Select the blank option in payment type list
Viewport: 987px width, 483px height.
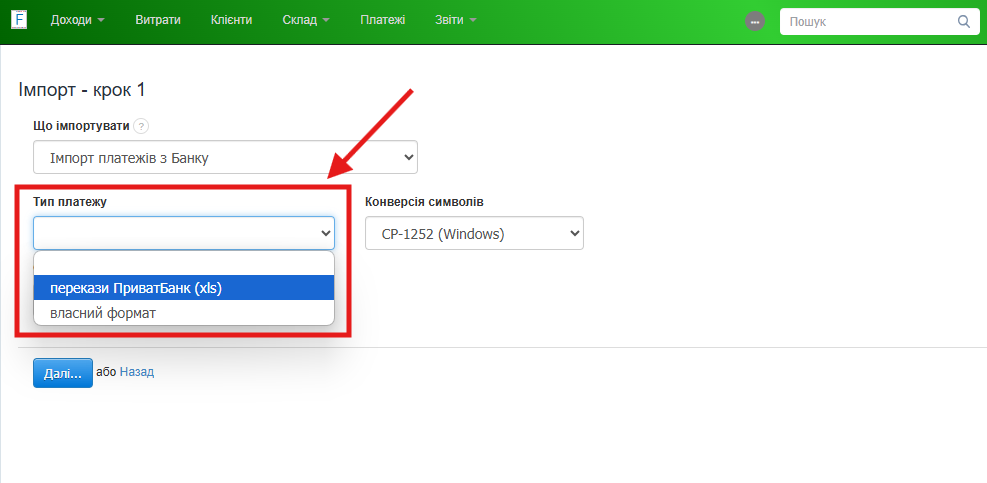pyautogui.click(x=184, y=264)
